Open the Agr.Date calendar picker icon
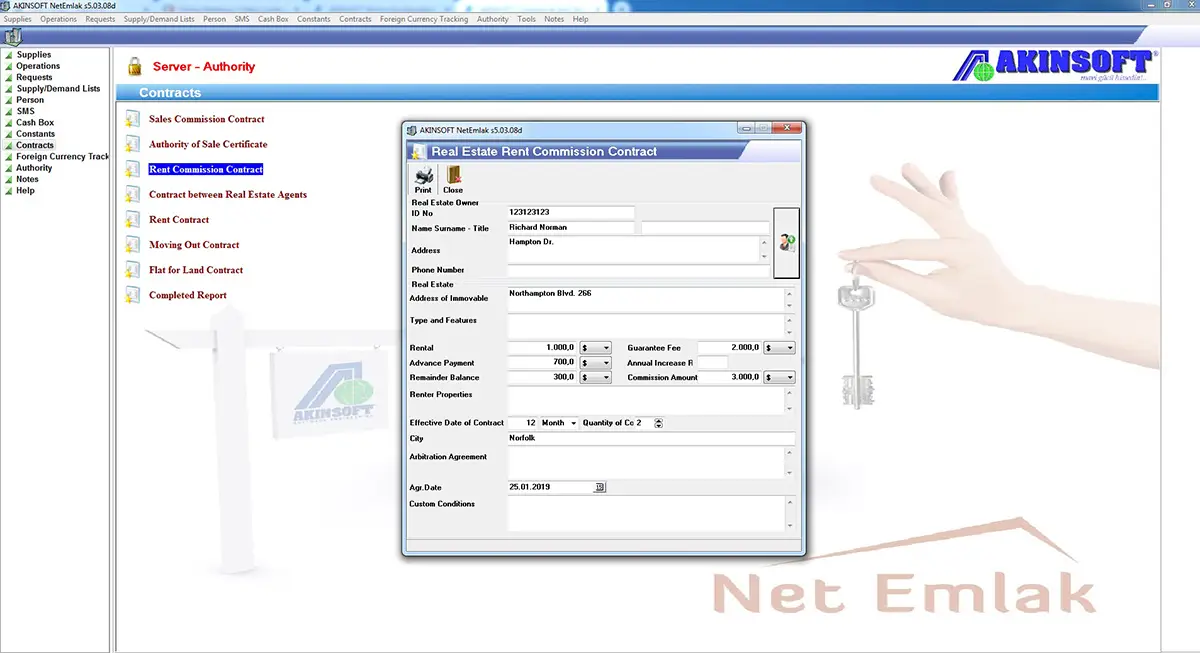 click(x=600, y=487)
